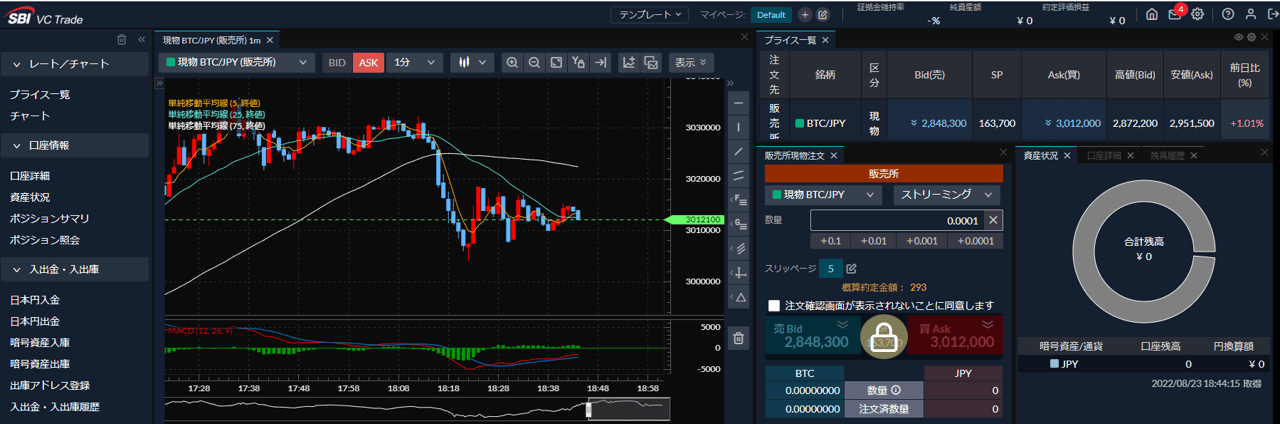
Task: Open the ストリーミング order type dropdown
Action: [946, 195]
